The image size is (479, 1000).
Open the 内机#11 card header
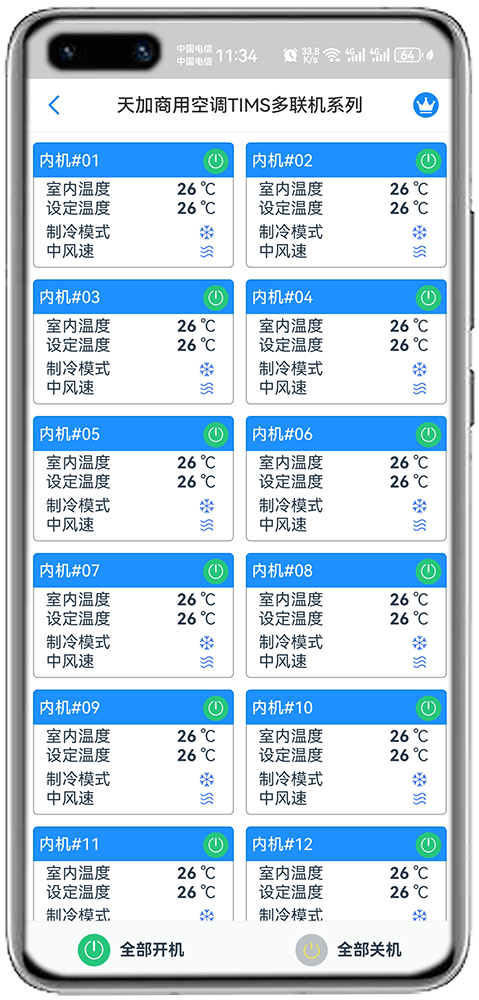133,844
